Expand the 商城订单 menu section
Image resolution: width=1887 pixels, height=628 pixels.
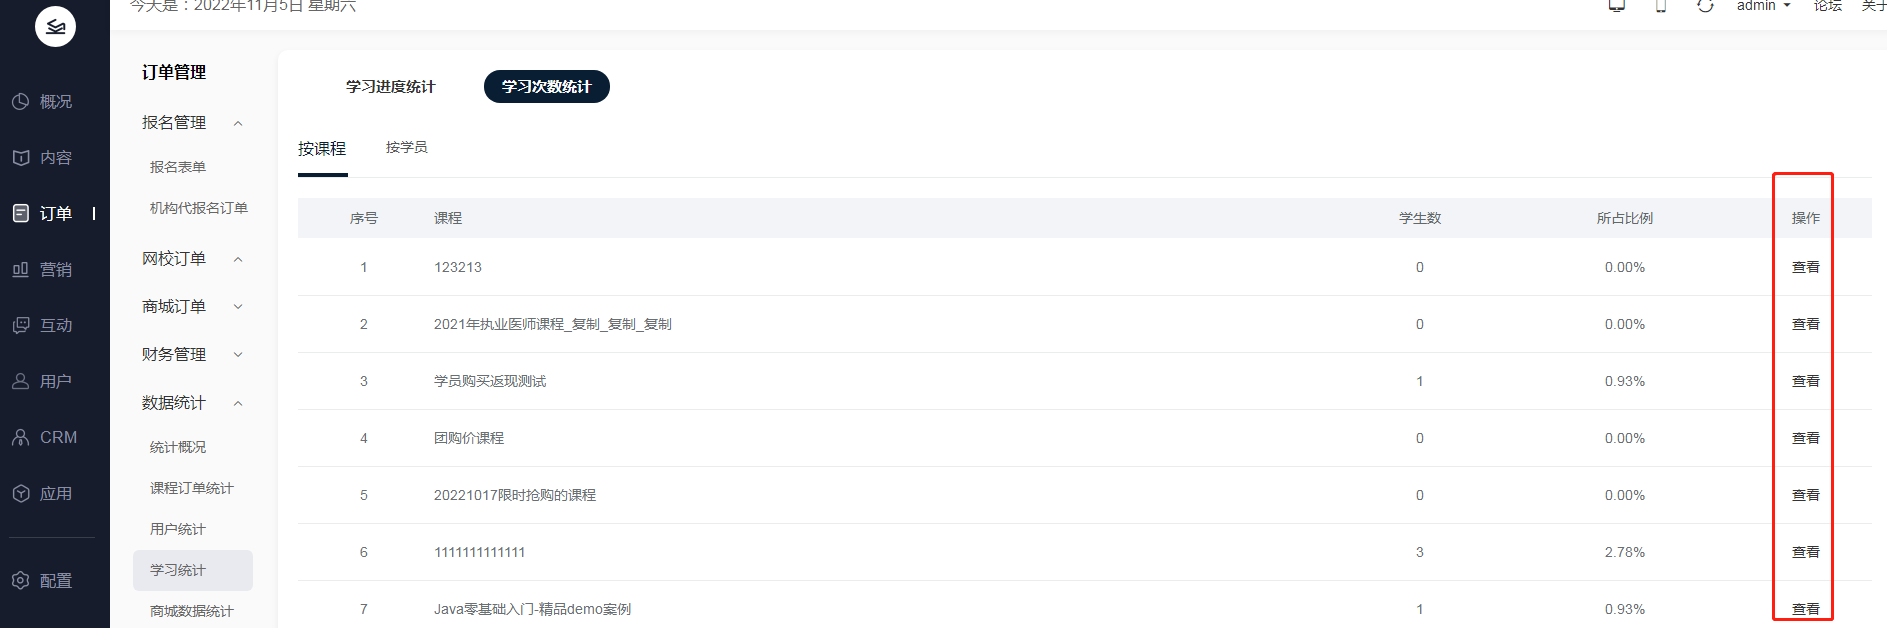pos(238,307)
